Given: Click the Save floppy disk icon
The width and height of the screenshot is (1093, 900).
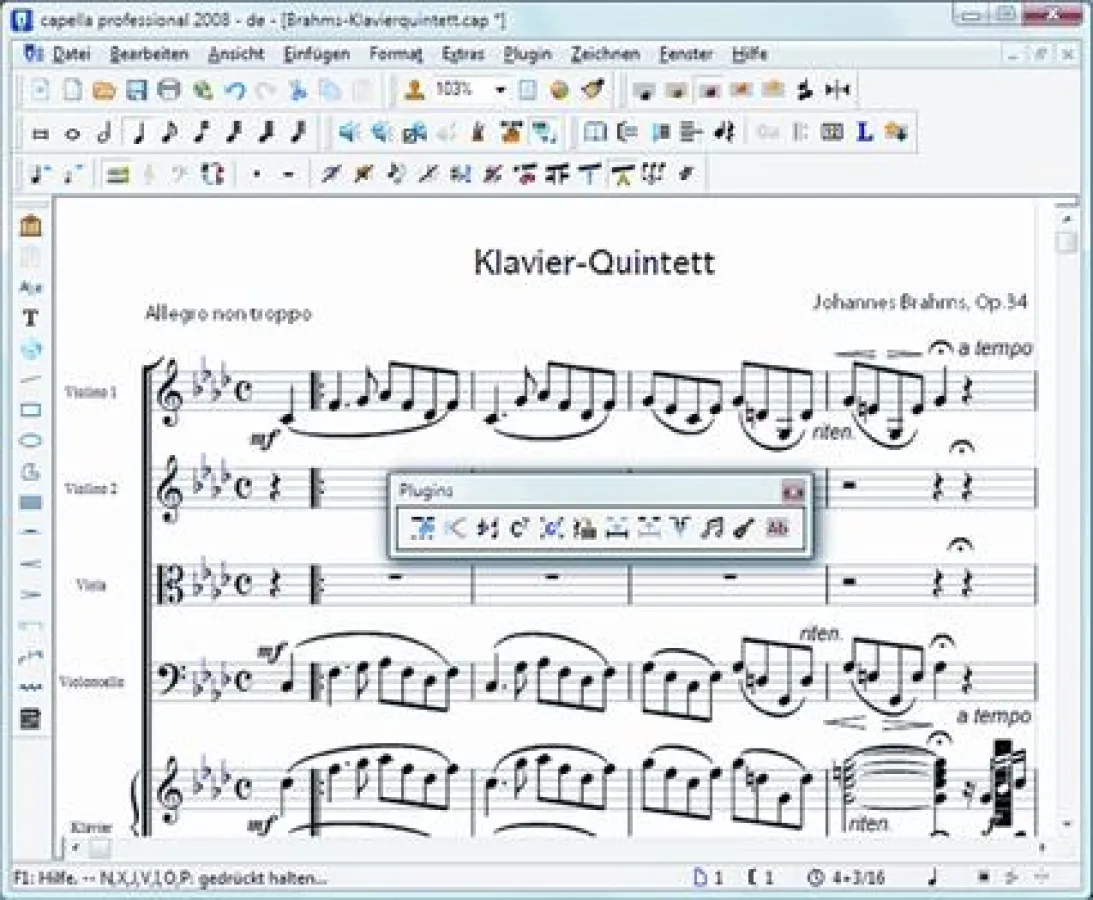Looking at the screenshot, I should [x=137, y=90].
